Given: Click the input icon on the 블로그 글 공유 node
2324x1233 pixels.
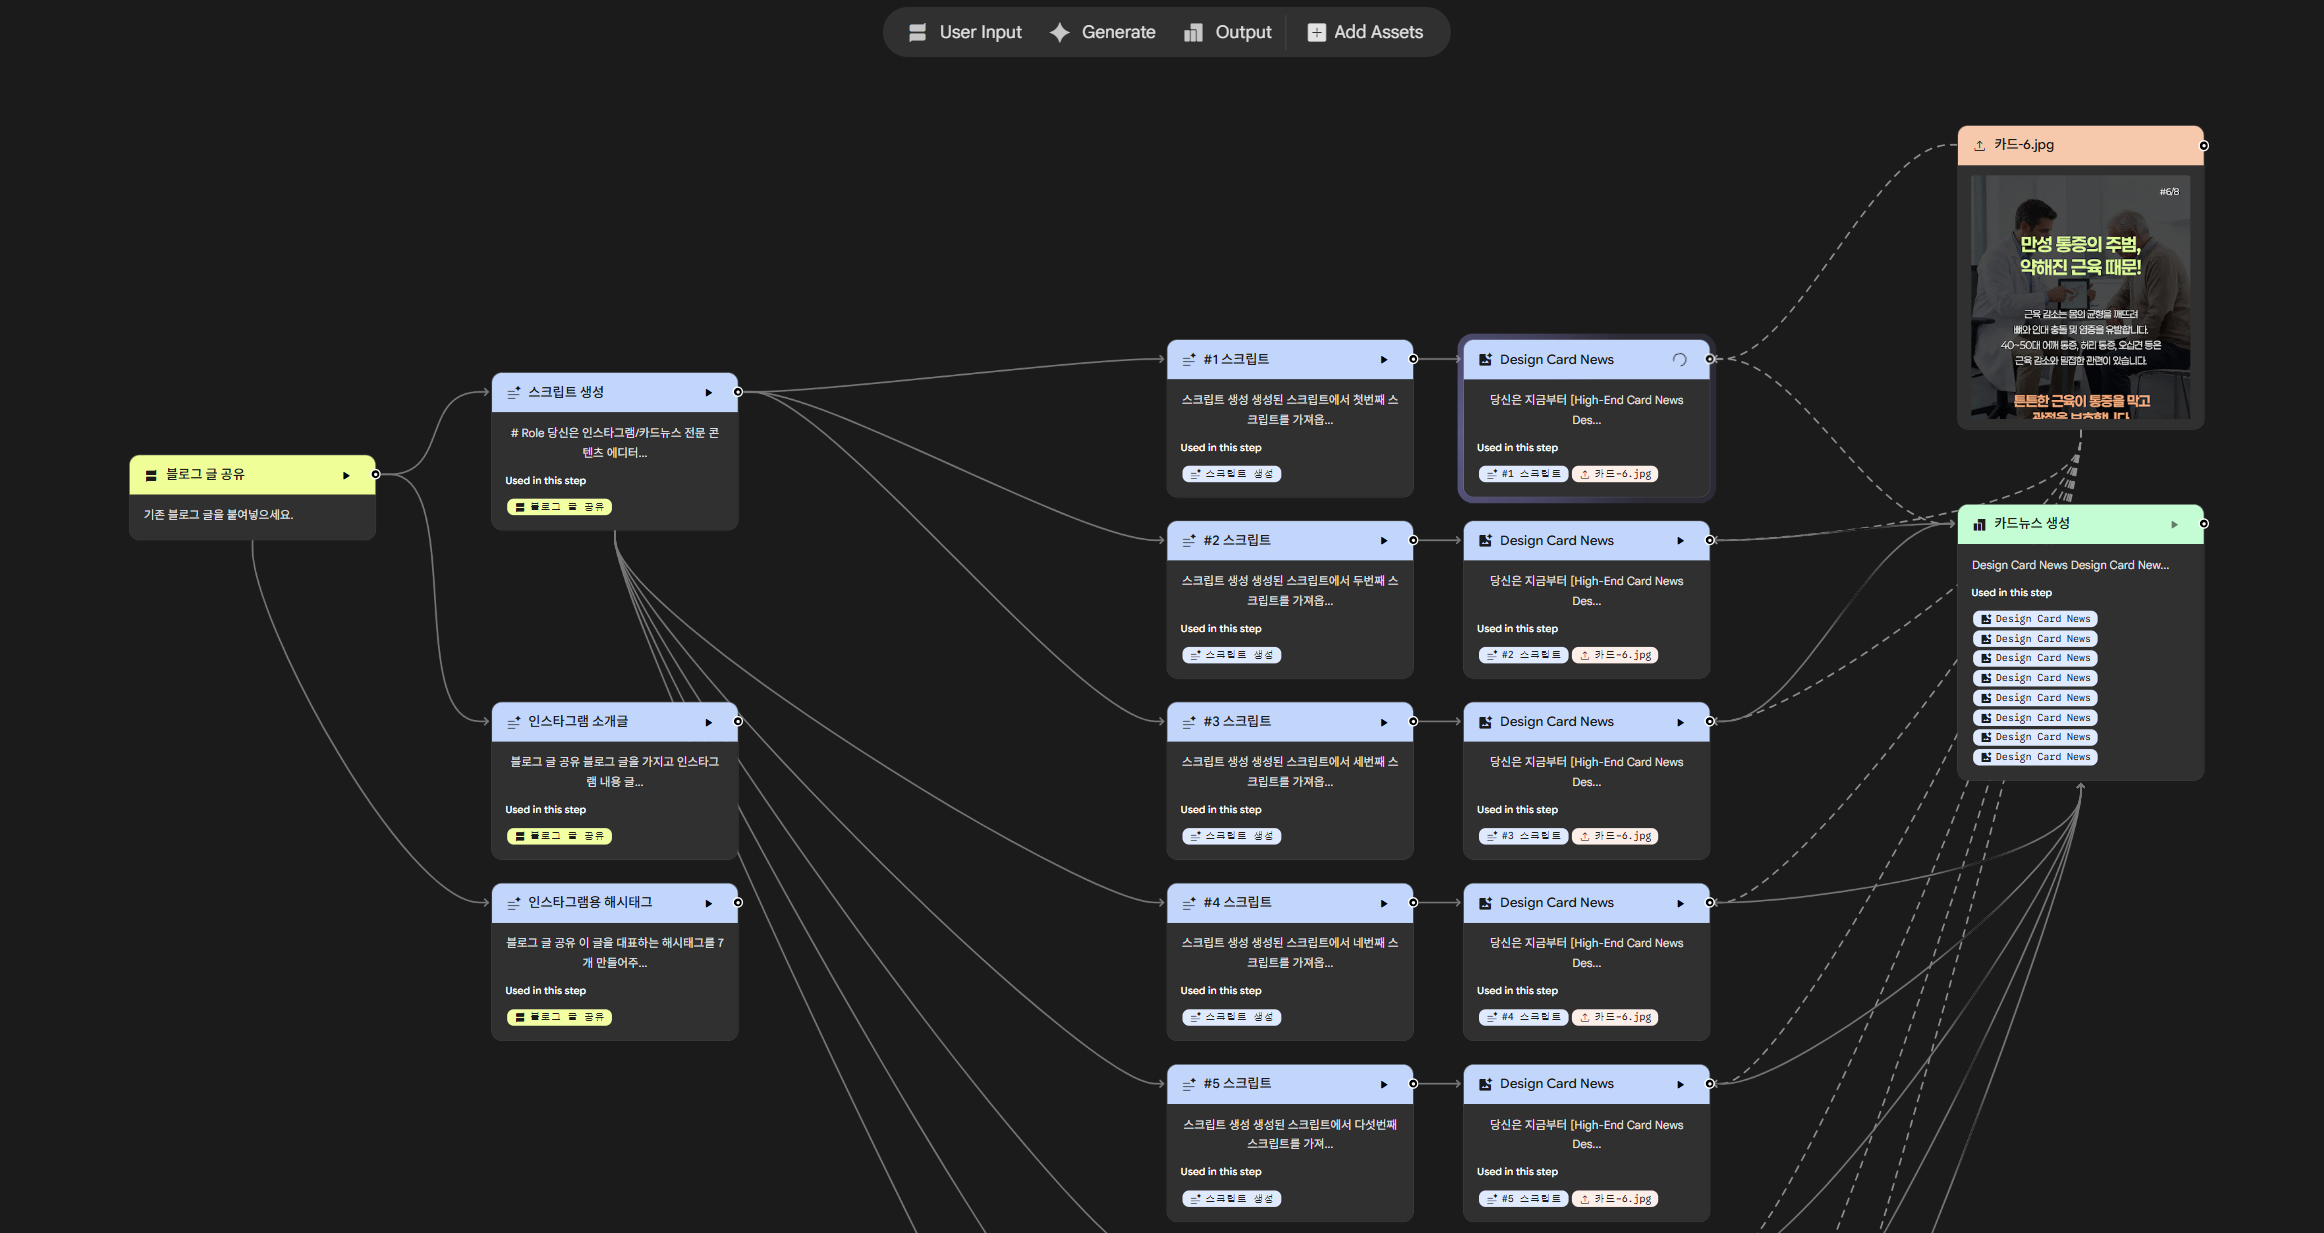Looking at the screenshot, I should pyautogui.click(x=151, y=475).
